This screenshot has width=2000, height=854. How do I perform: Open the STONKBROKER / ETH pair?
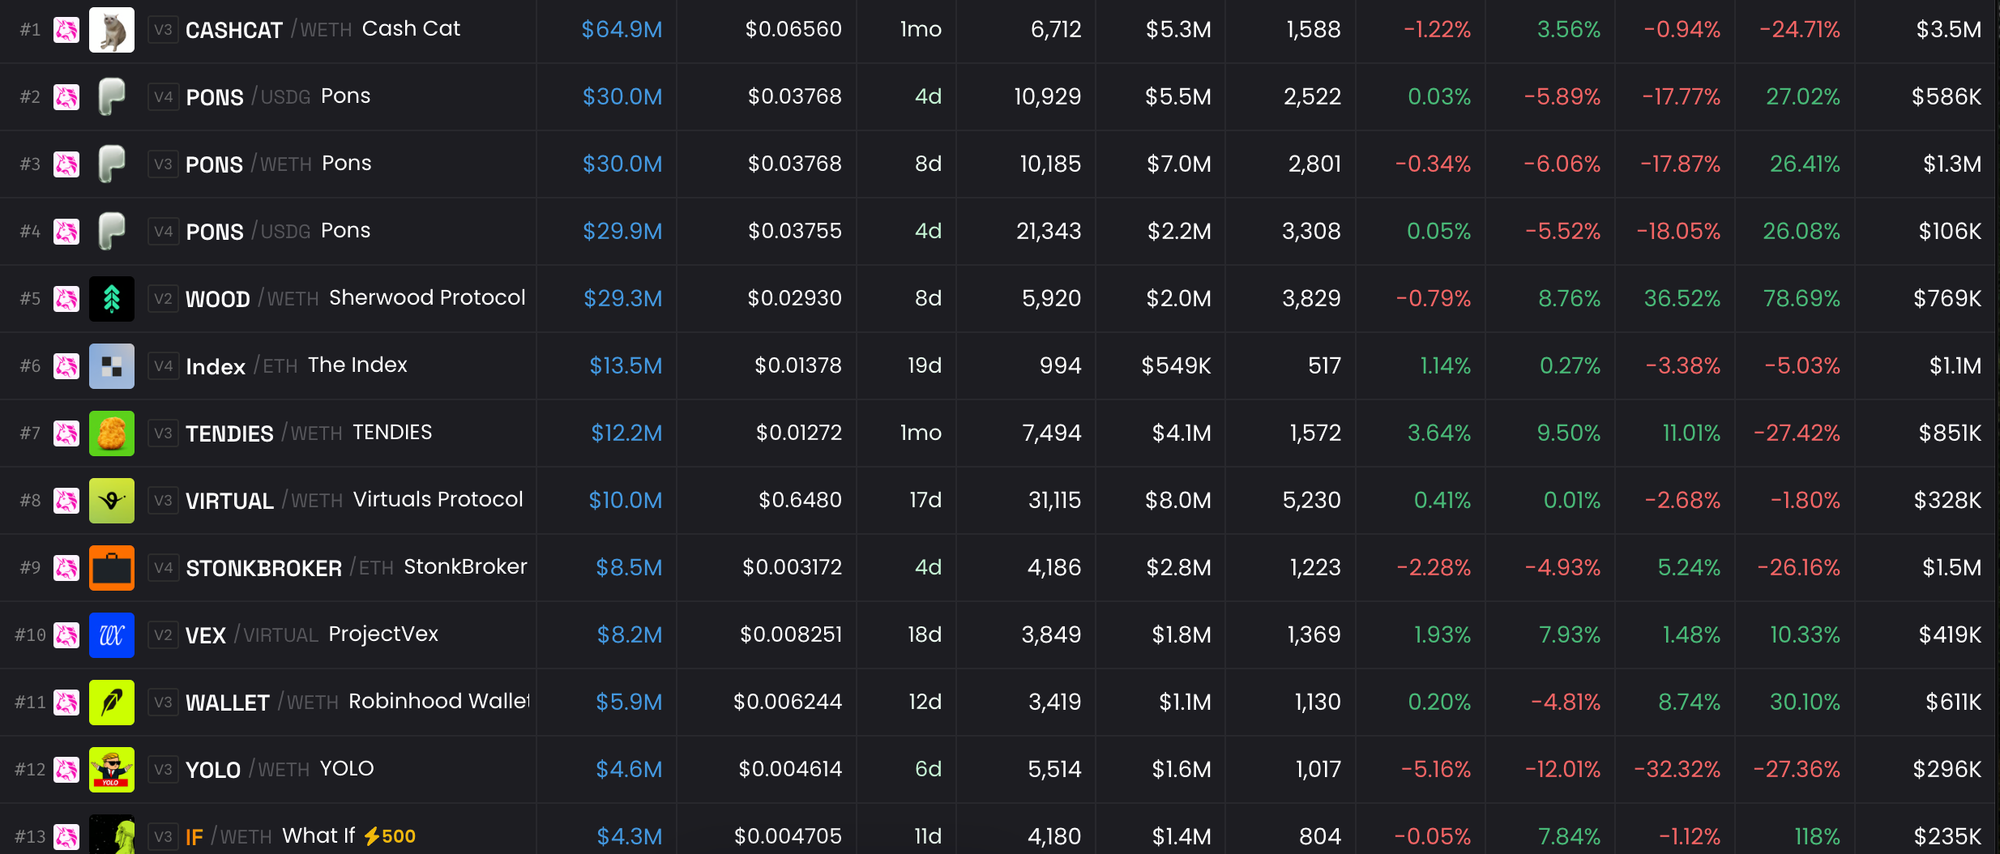[x=290, y=567]
